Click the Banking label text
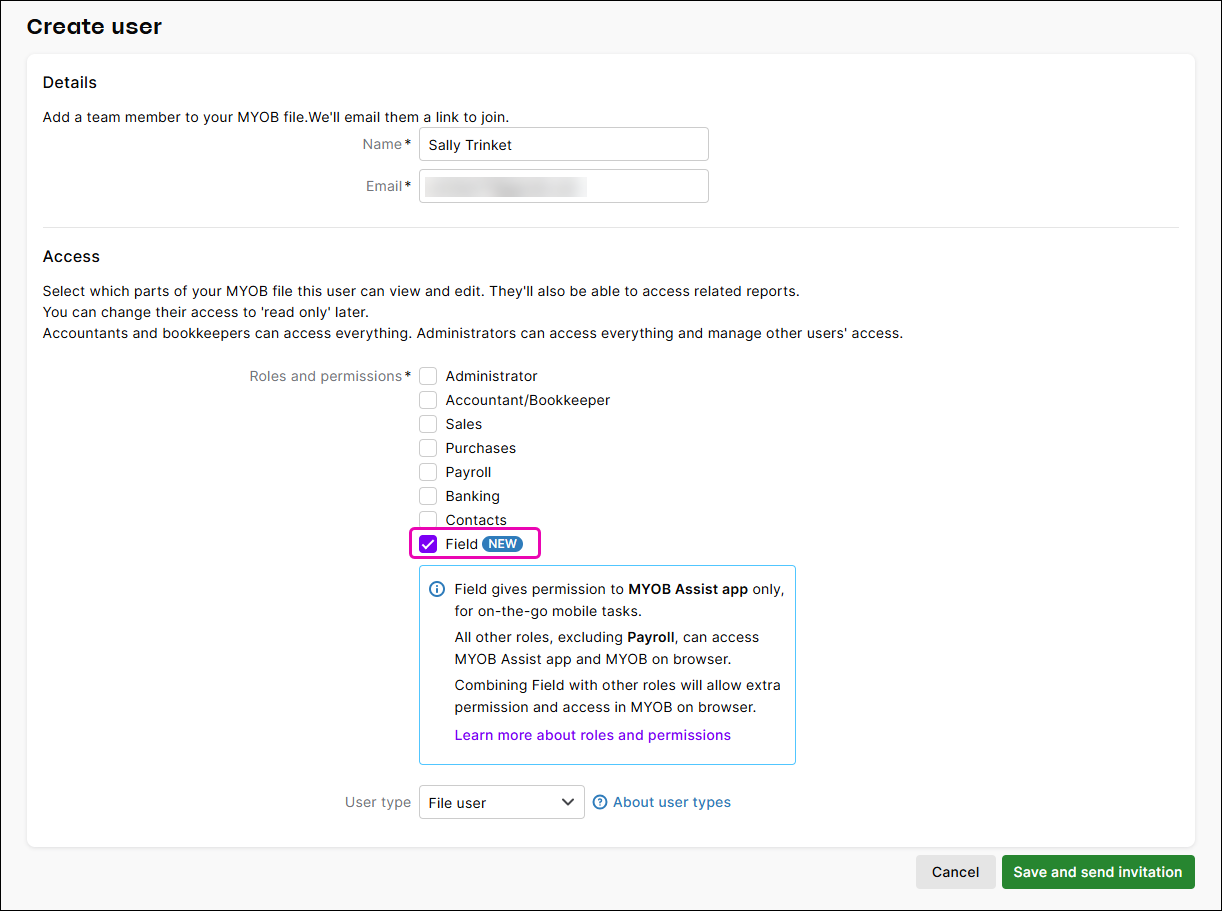The image size is (1222, 911). pos(473,496)
